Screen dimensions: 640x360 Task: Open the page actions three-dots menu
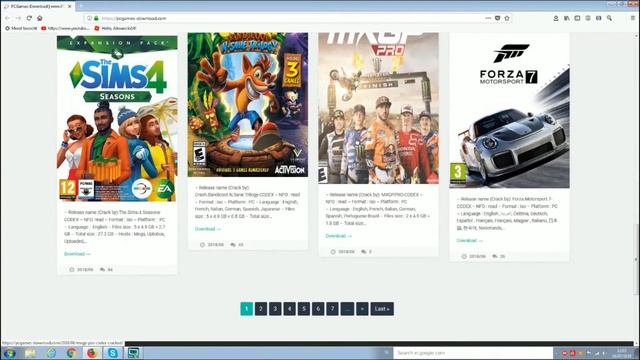488,18
